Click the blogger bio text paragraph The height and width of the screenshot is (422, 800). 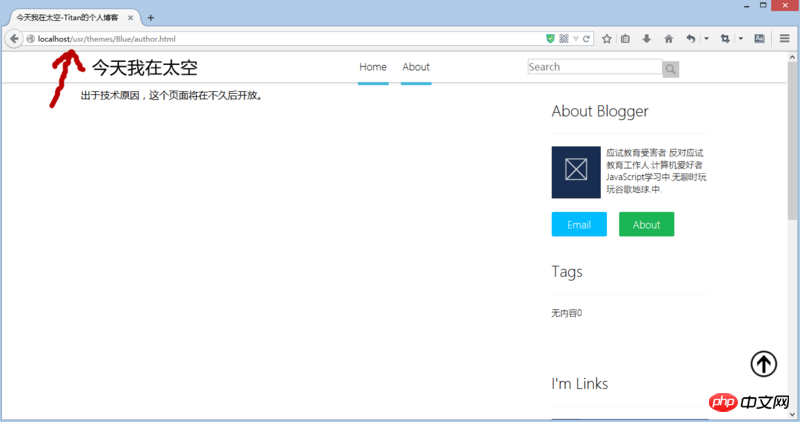[656, 171]
